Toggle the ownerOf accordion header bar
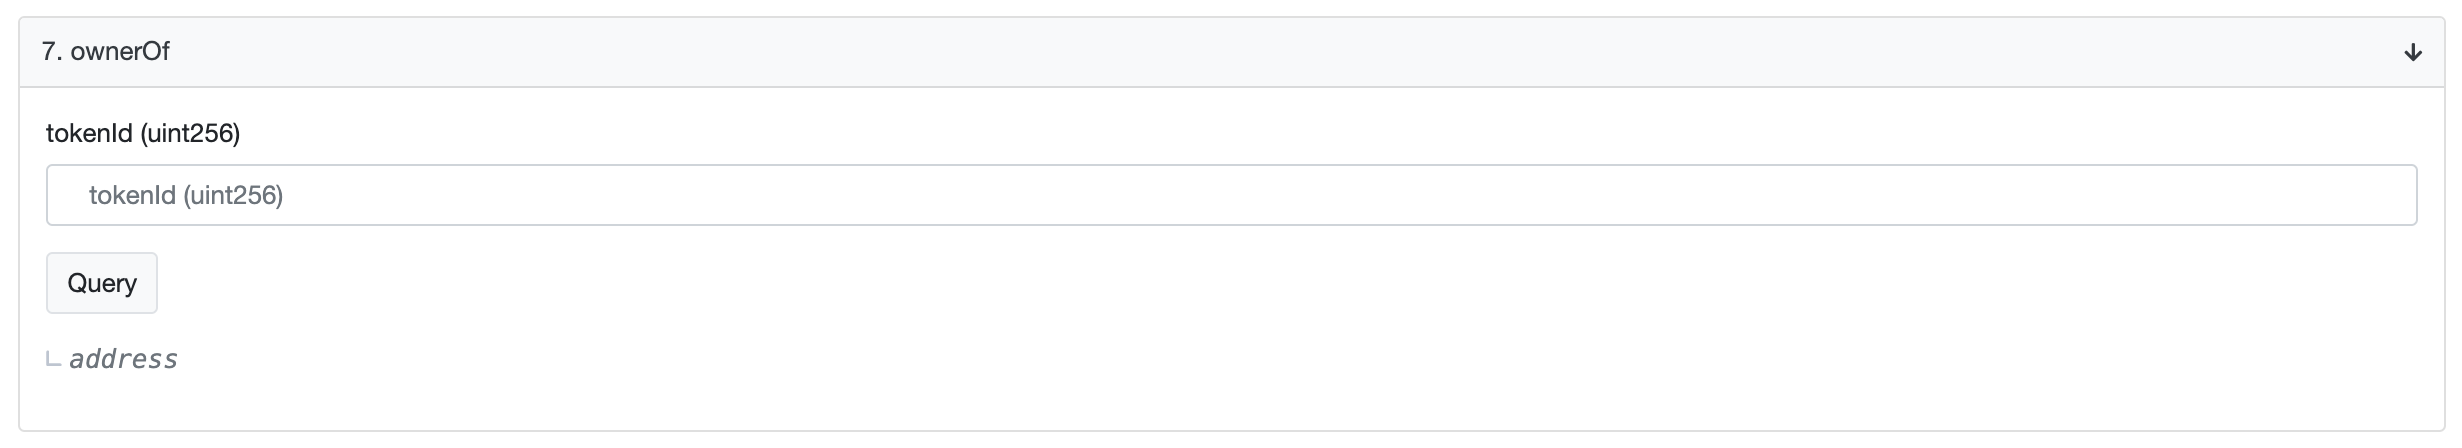The height and width of the screenshot is (448, 2462). (x=1230, y=52)
